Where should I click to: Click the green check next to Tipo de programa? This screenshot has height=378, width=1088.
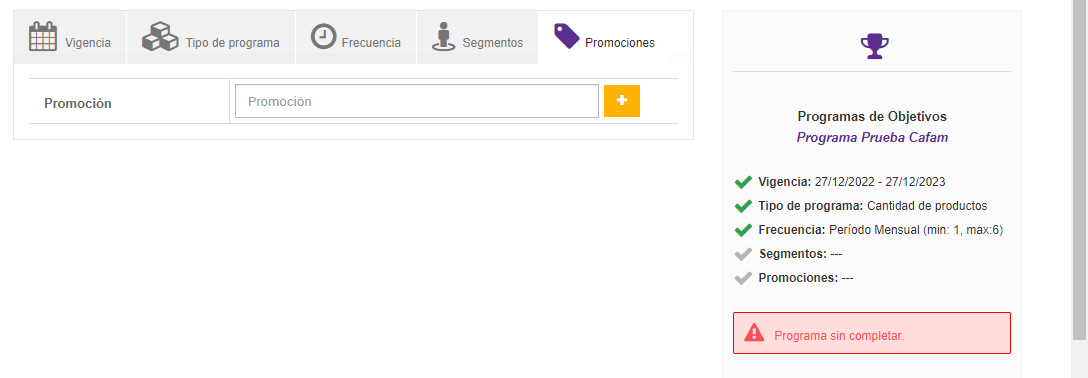(x=743, y=206)
